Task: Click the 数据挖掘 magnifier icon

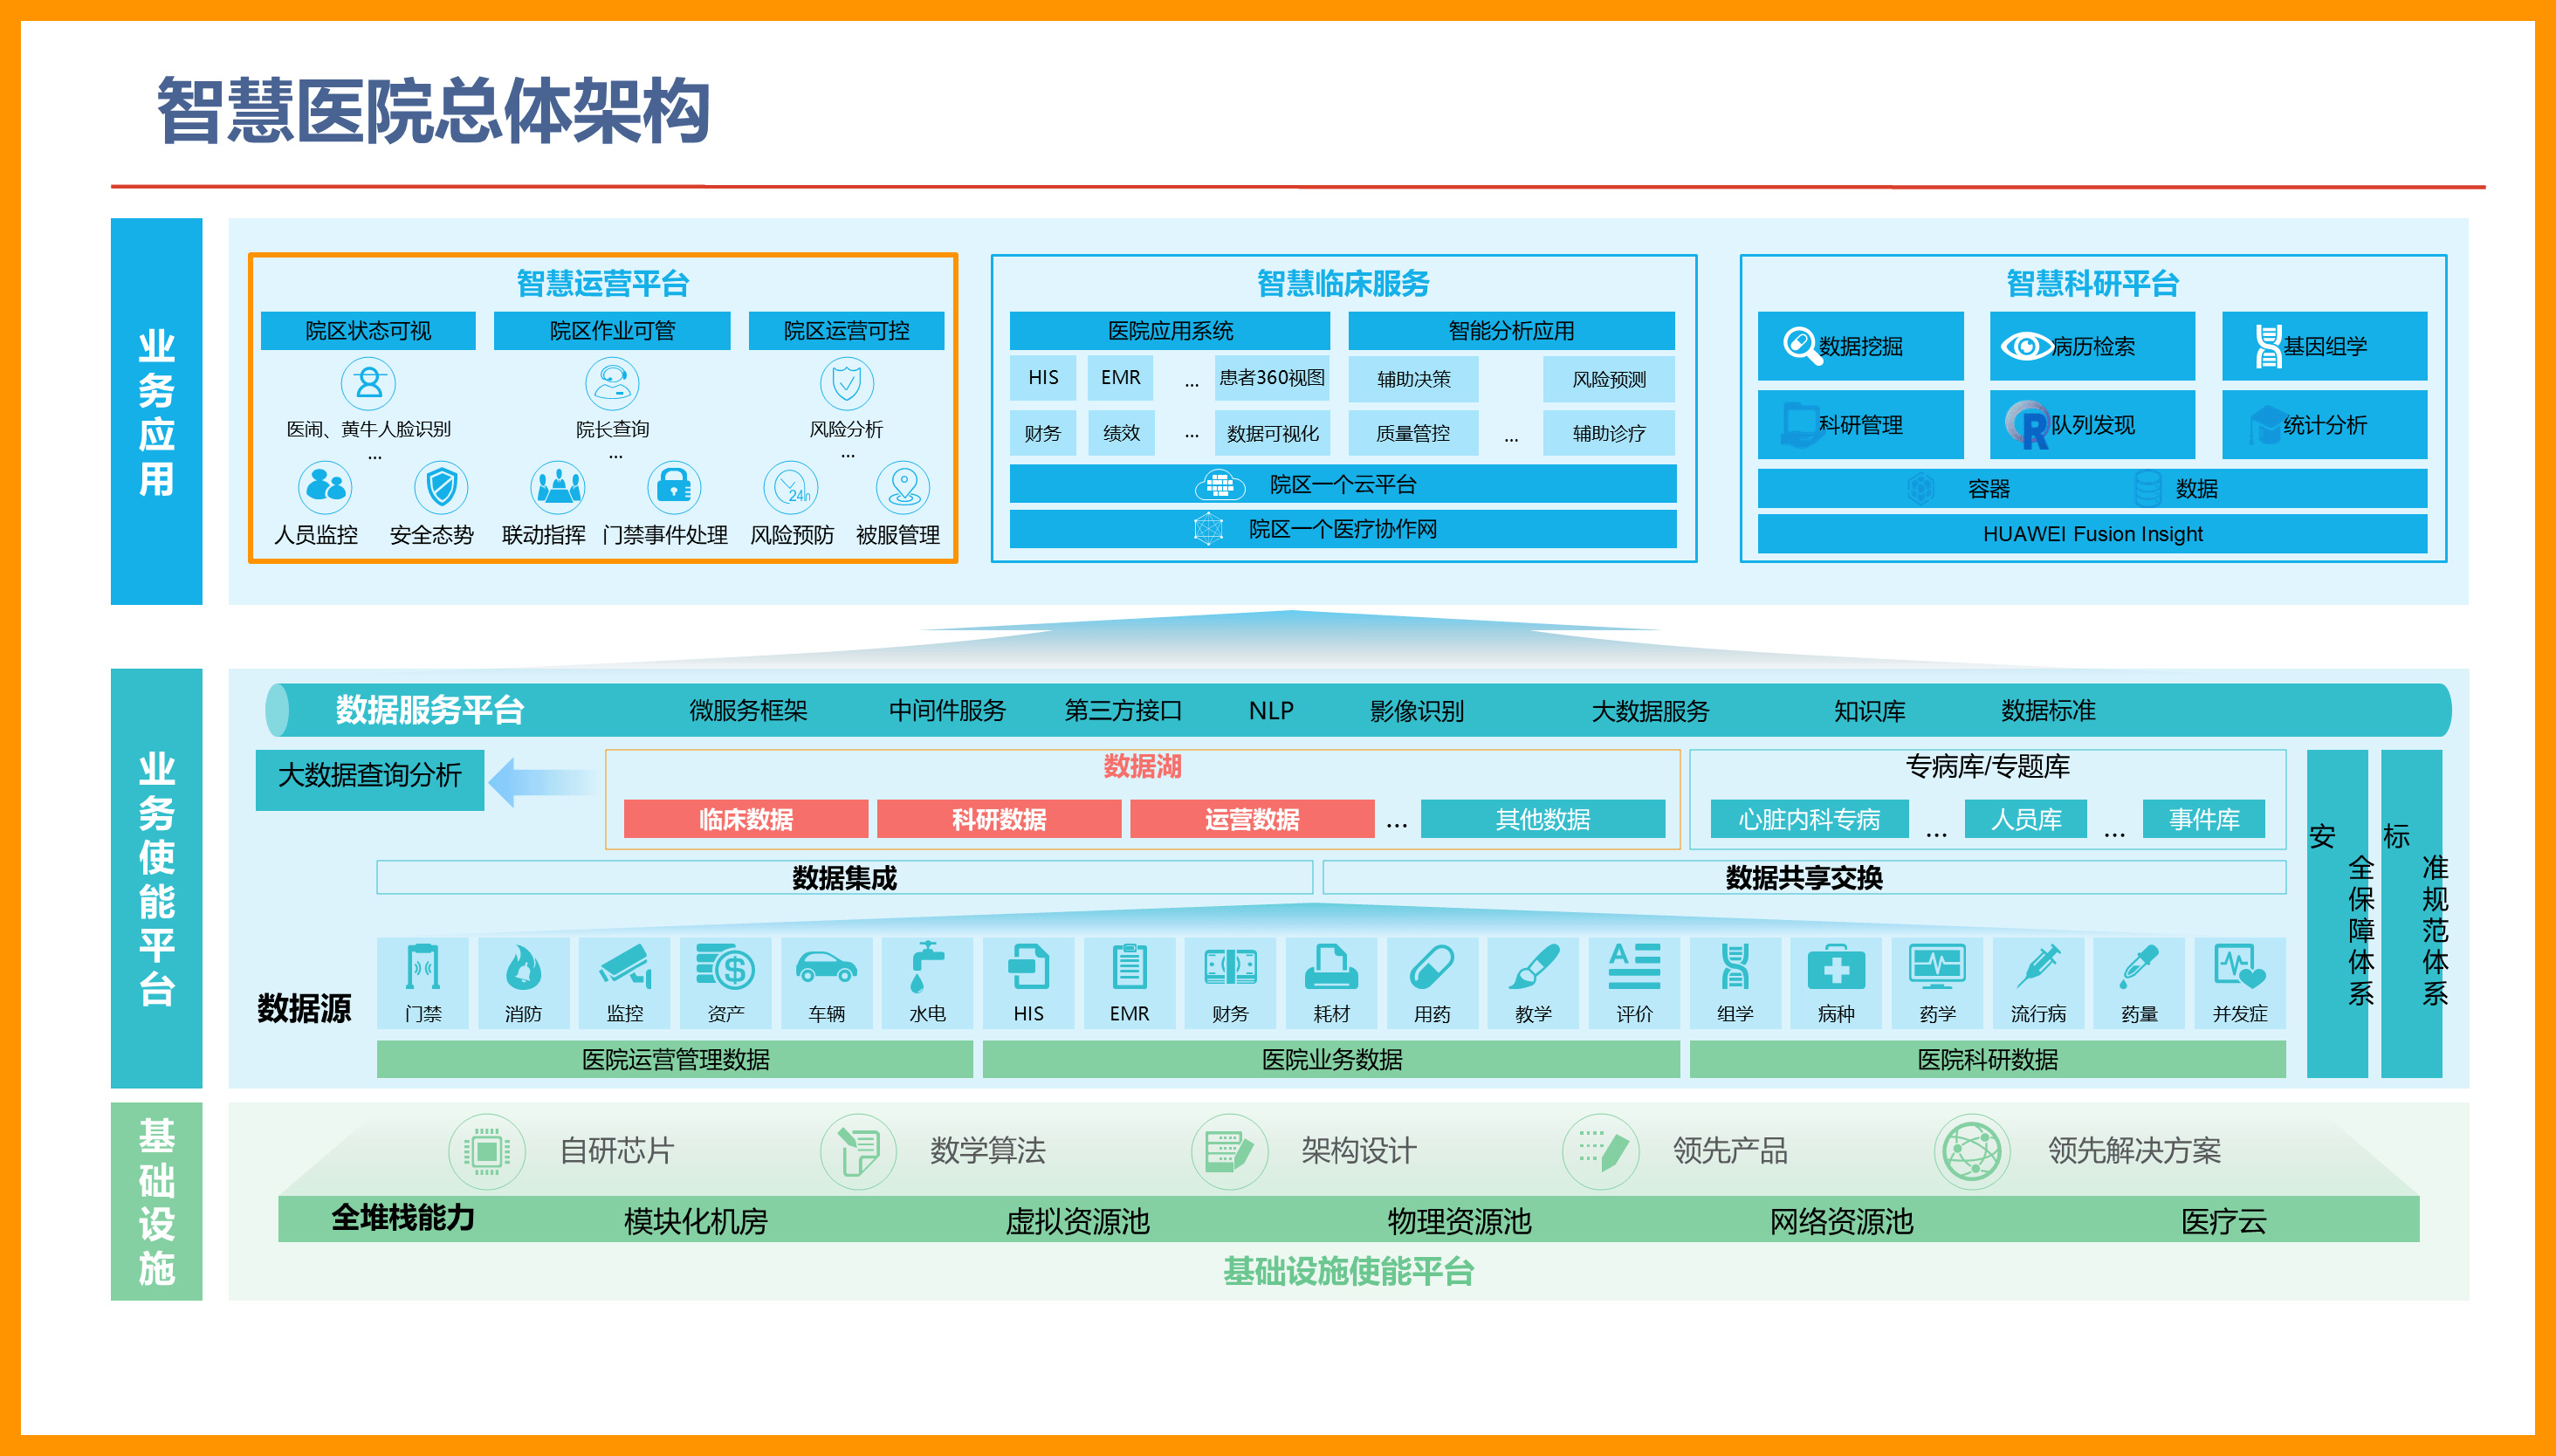Action: 1799,346
